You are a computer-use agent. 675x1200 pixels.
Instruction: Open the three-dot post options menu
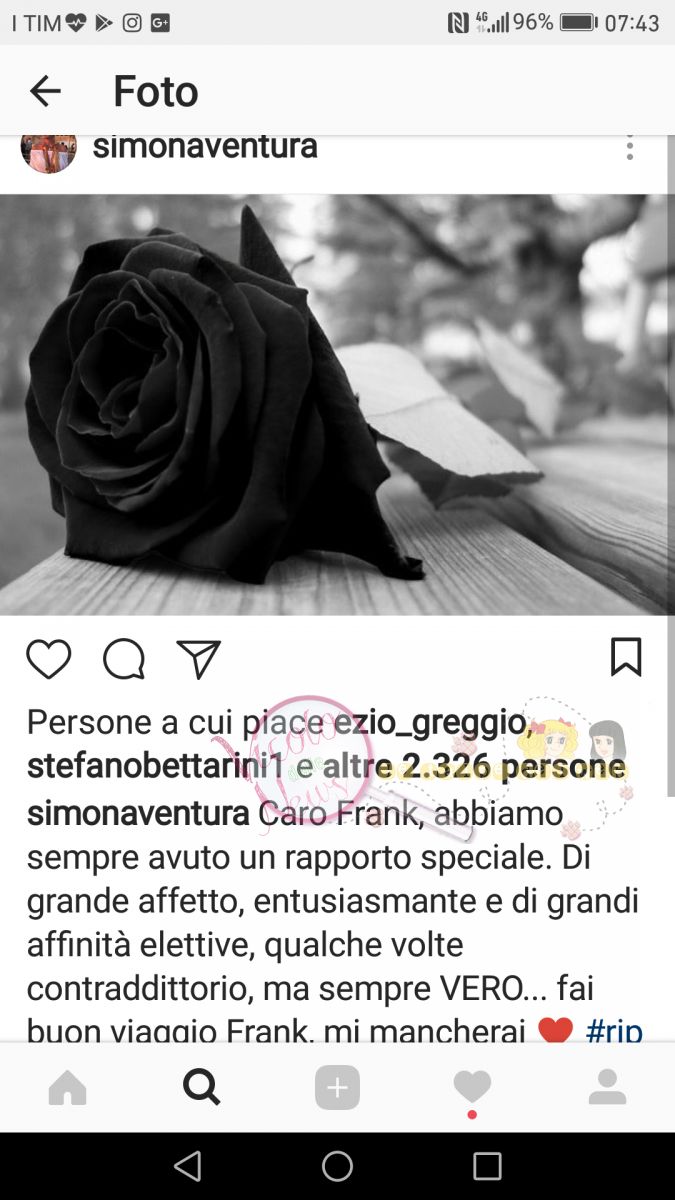pos(629,148)
